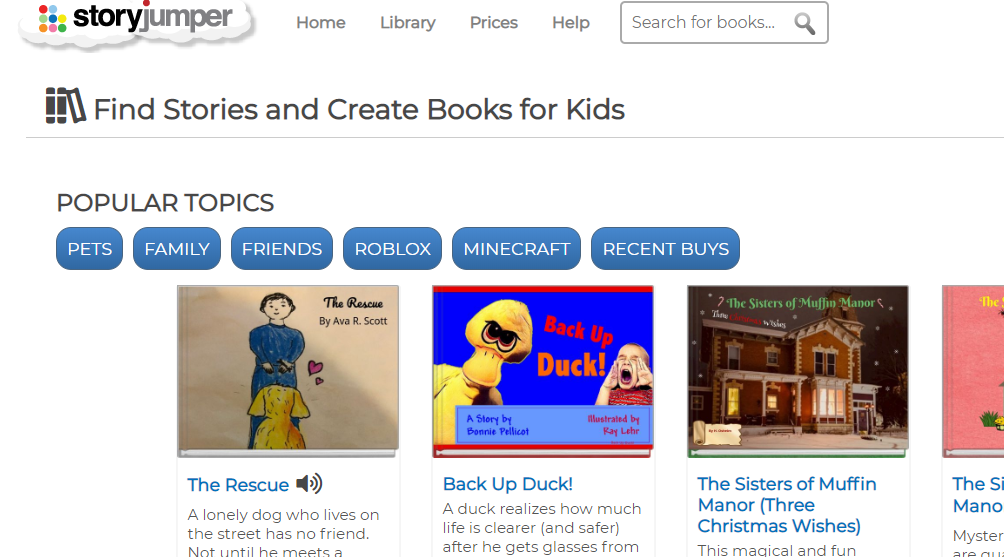
Task: Filter by the ROBLOX topic
Action: (392, 249)
